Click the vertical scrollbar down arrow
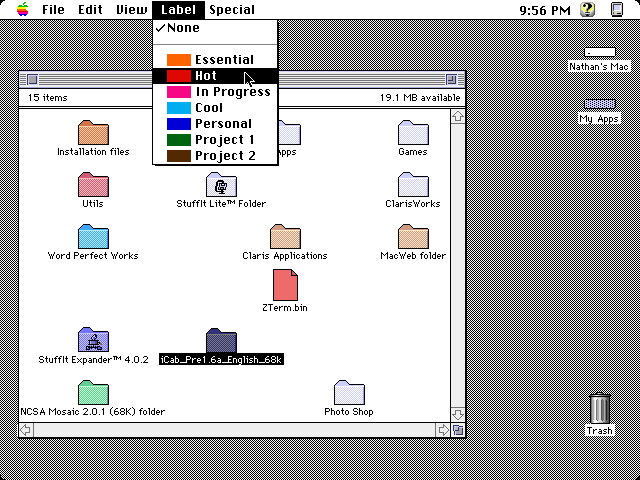Viewport: 640px width, 480px height. point(458,414)
